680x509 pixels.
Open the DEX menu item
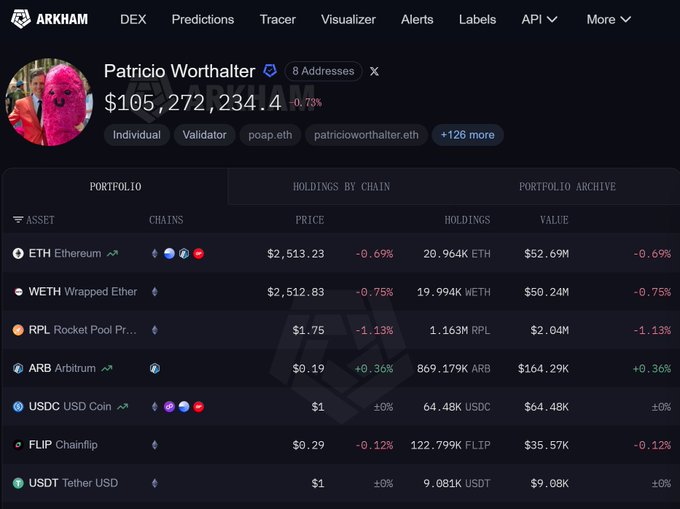pos(133,20)
